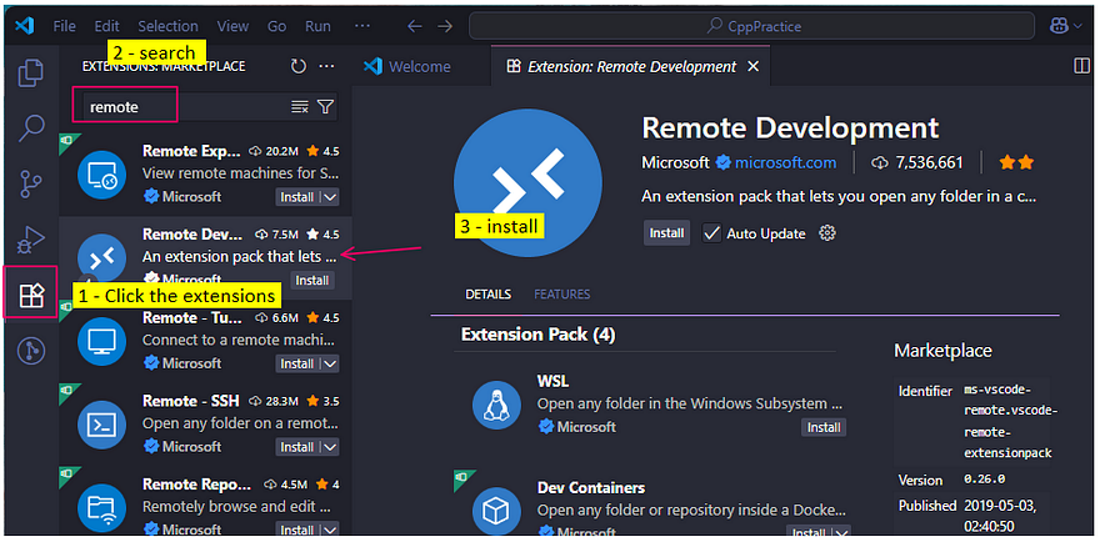The image size is (1100, 541).
Task: Toggle the Auto Update checkbox
Action: pyautogui.click(x=712, y=234)
